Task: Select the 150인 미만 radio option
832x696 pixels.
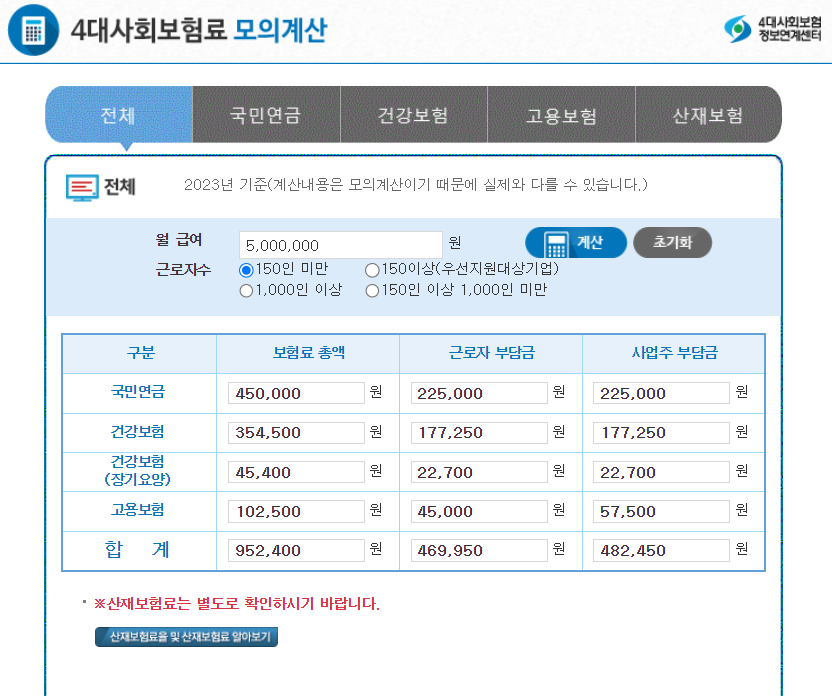Action: pyautogui.click(x=246, y=270)
